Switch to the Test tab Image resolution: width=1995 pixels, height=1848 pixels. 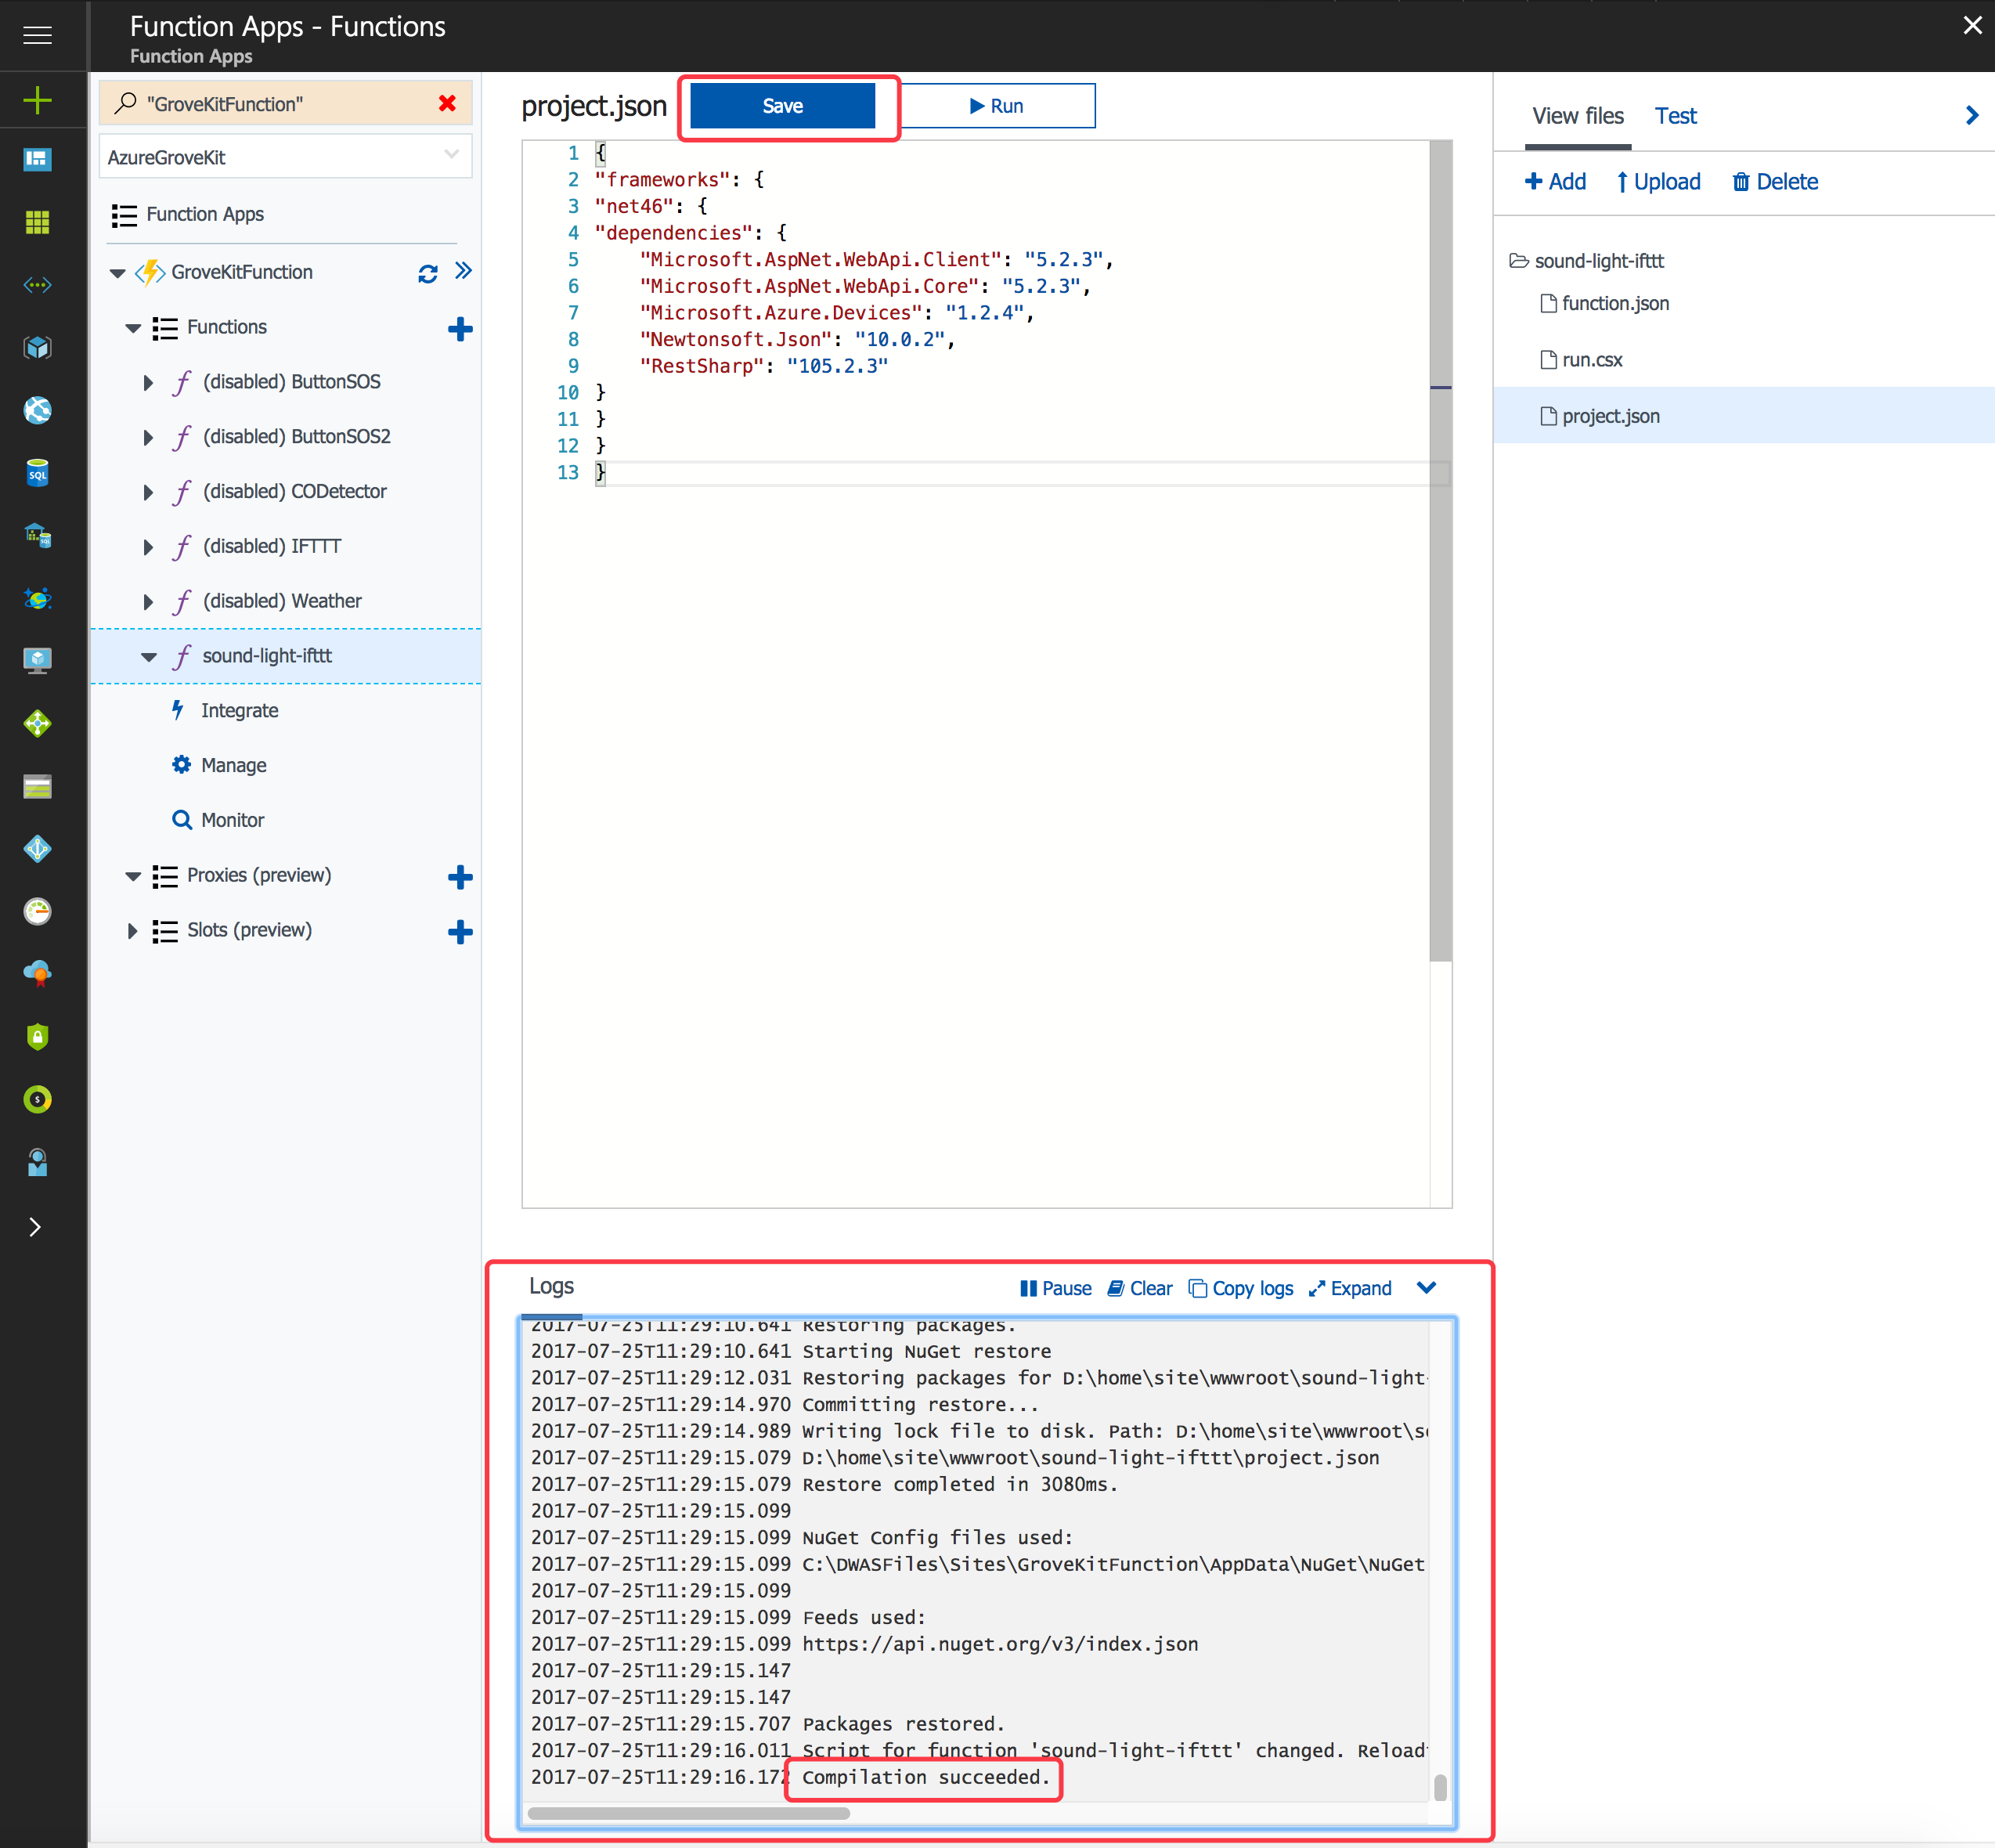tap(1675, 116)
